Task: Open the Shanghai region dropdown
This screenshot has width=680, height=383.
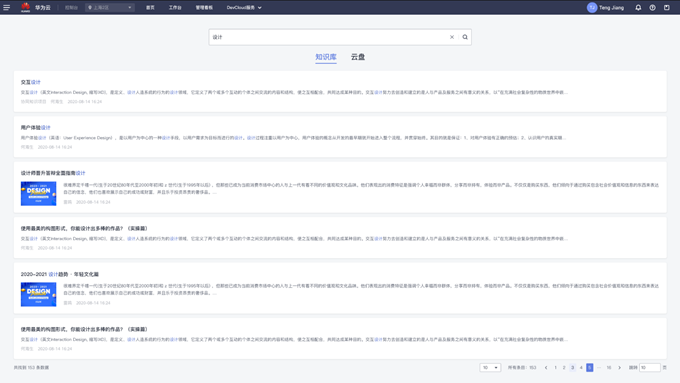Action: pyautogui.click(x=110, y=7)
